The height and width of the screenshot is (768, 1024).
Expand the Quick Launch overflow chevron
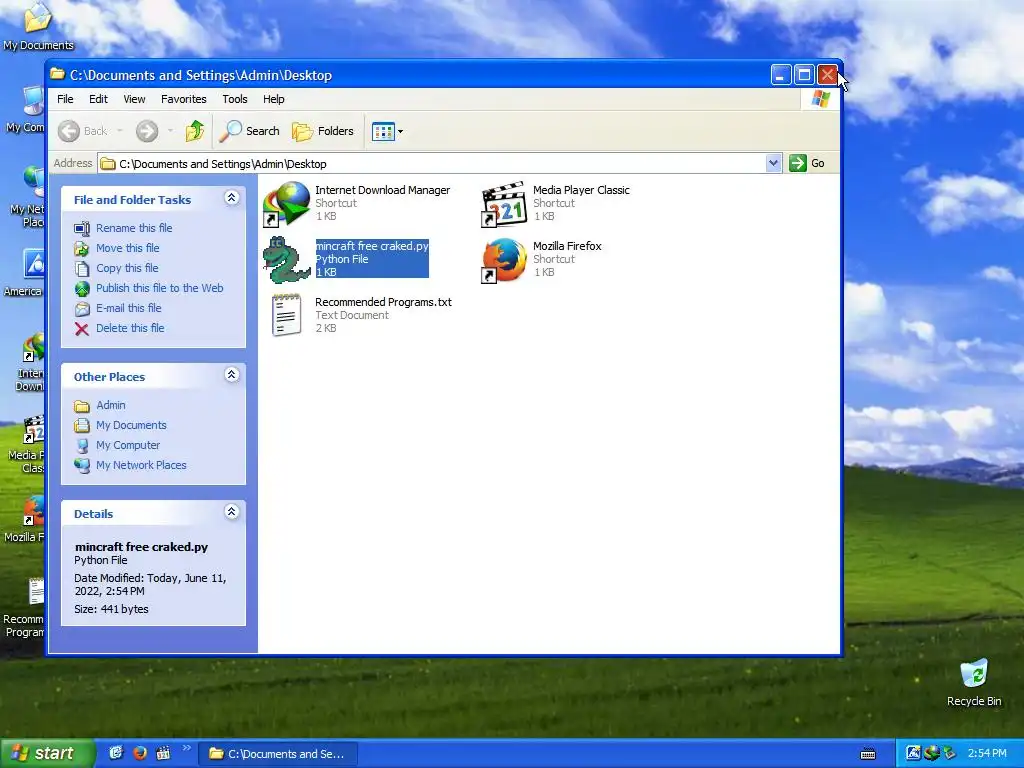pos(187,748)
